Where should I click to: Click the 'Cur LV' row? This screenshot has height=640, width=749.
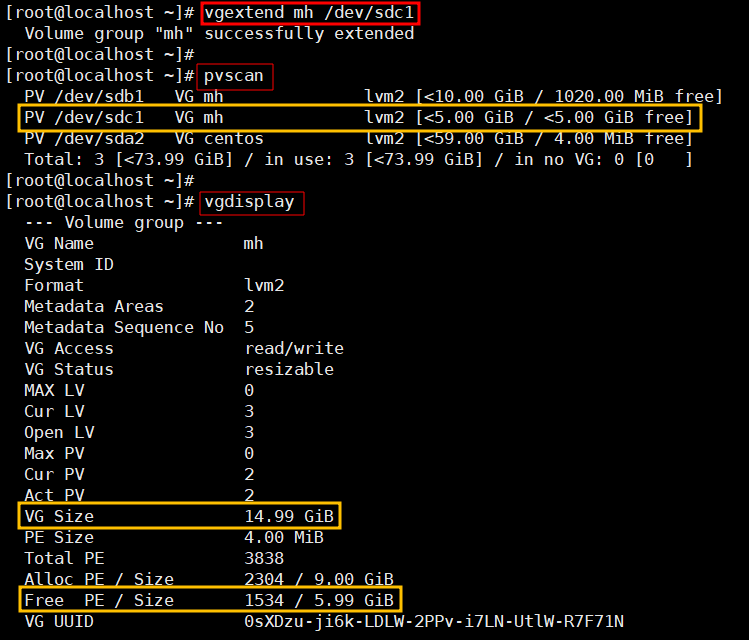139,412
